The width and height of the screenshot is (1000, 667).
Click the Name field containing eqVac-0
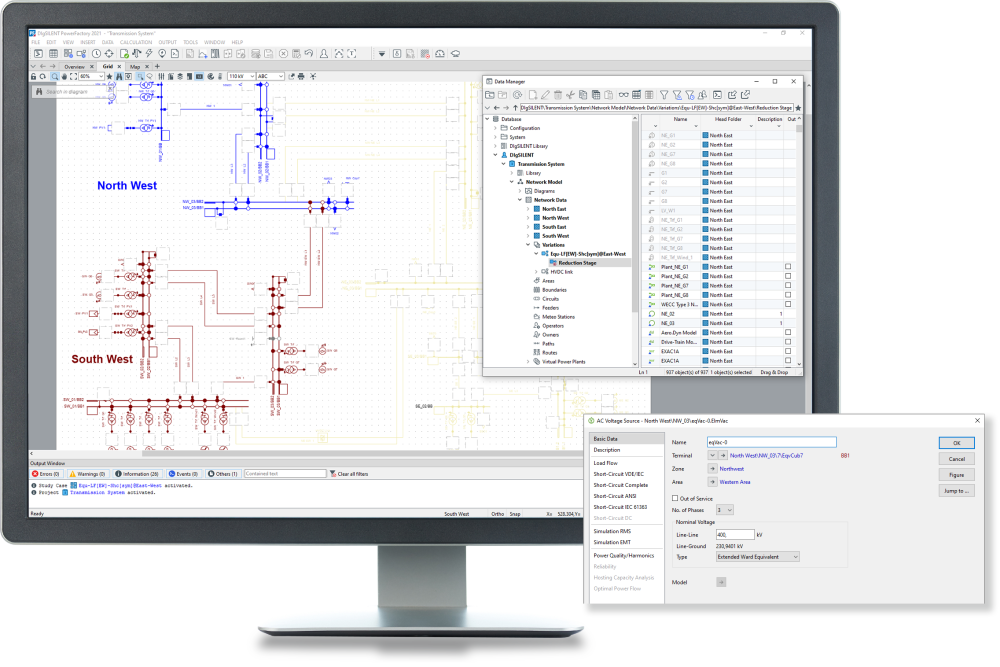772,442
